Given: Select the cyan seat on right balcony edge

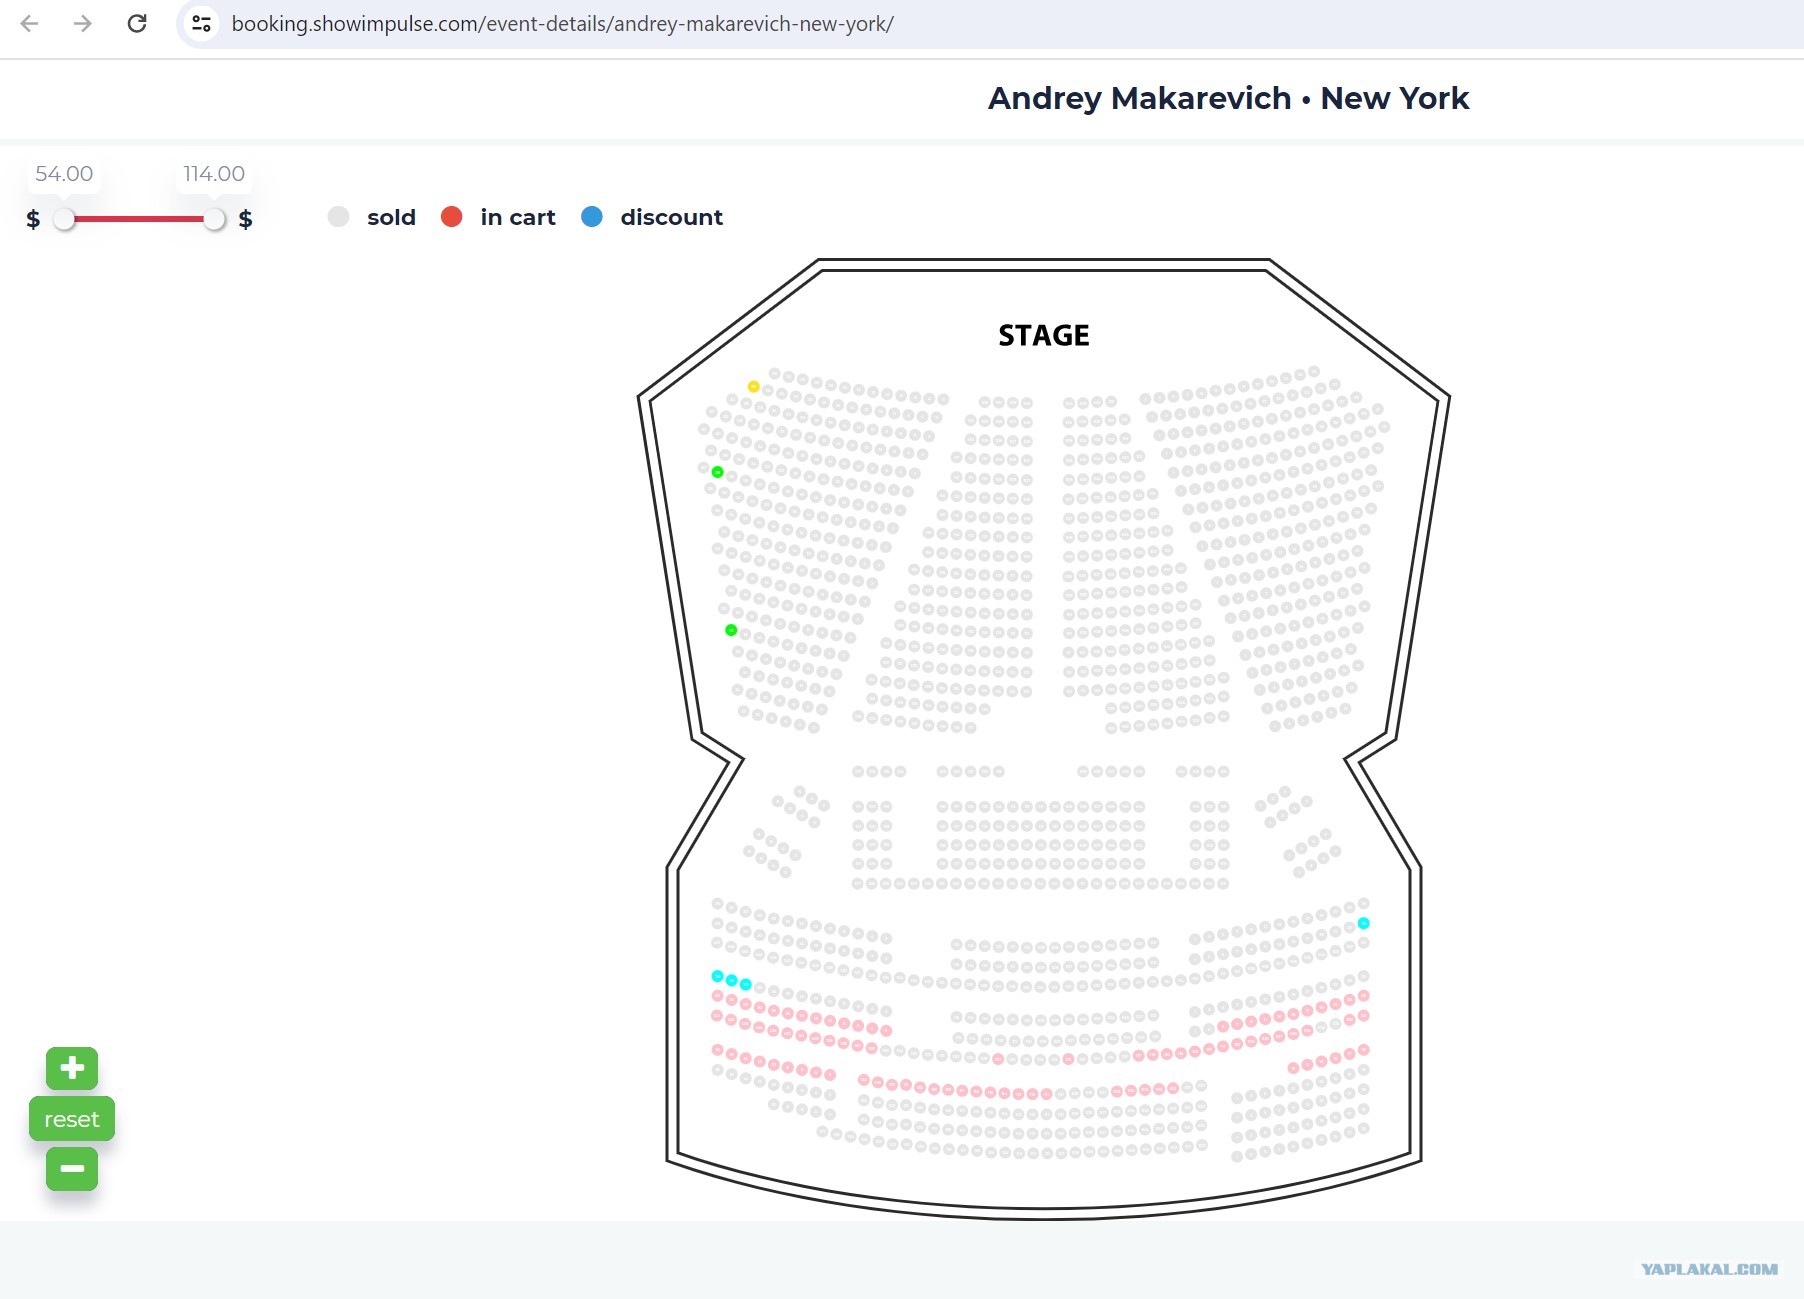Looking at the screenshot, I should pos(1363,923).
